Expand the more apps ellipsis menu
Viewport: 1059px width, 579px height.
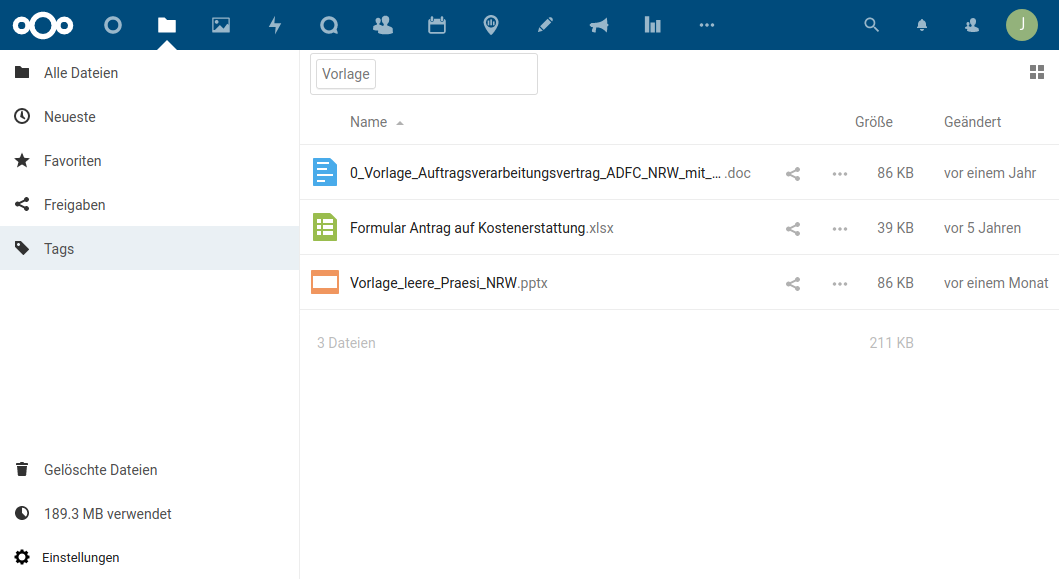point(707,25)
